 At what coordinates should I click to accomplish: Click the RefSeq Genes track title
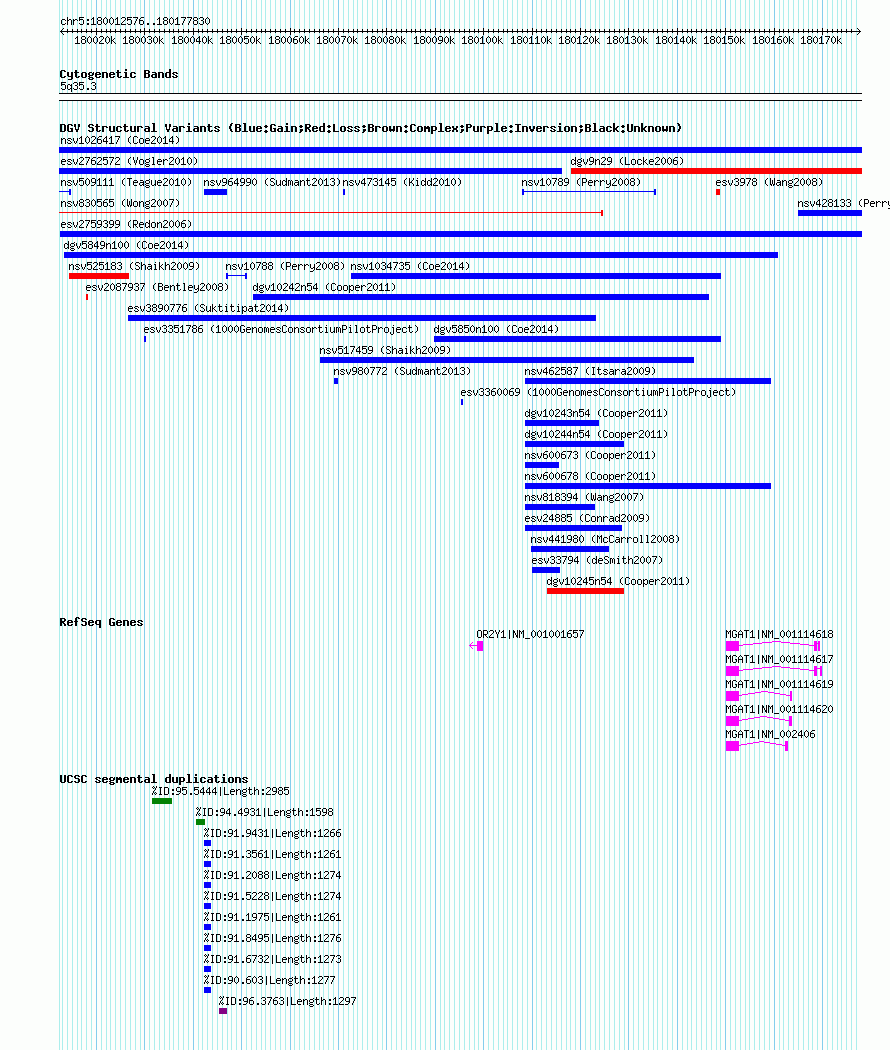point(101,622)
